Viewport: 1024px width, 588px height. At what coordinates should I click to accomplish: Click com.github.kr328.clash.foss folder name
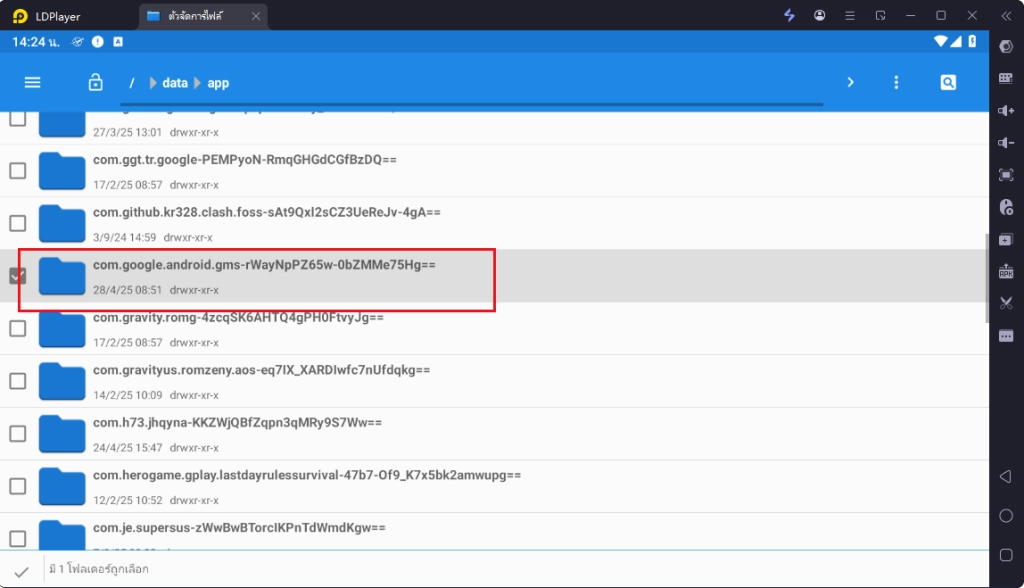coord(266,212)
